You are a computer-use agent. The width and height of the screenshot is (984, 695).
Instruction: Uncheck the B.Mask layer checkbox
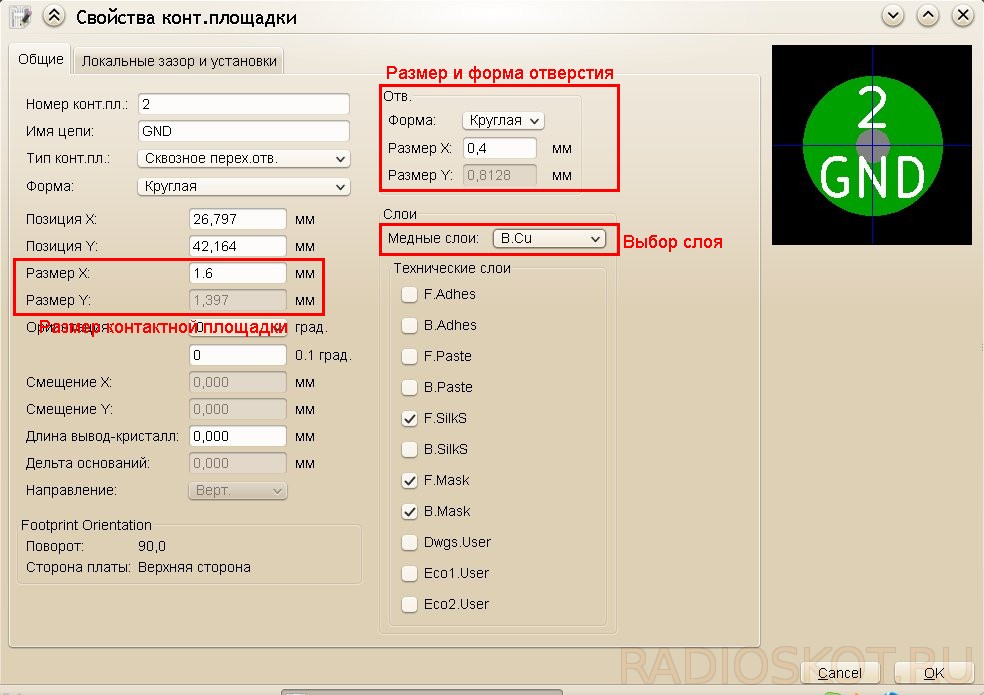point(409,511)
